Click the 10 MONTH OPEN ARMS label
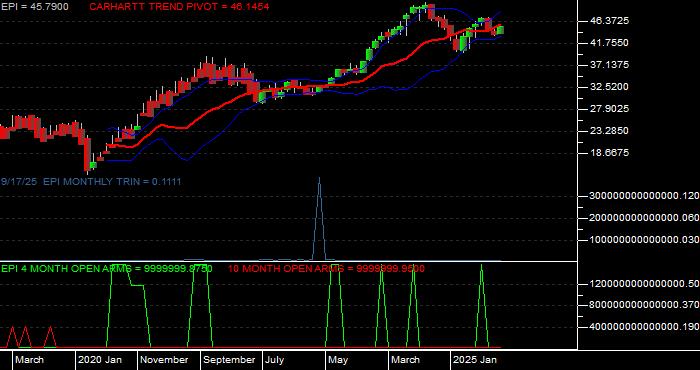Screen dimensions: 700x370 326,269
